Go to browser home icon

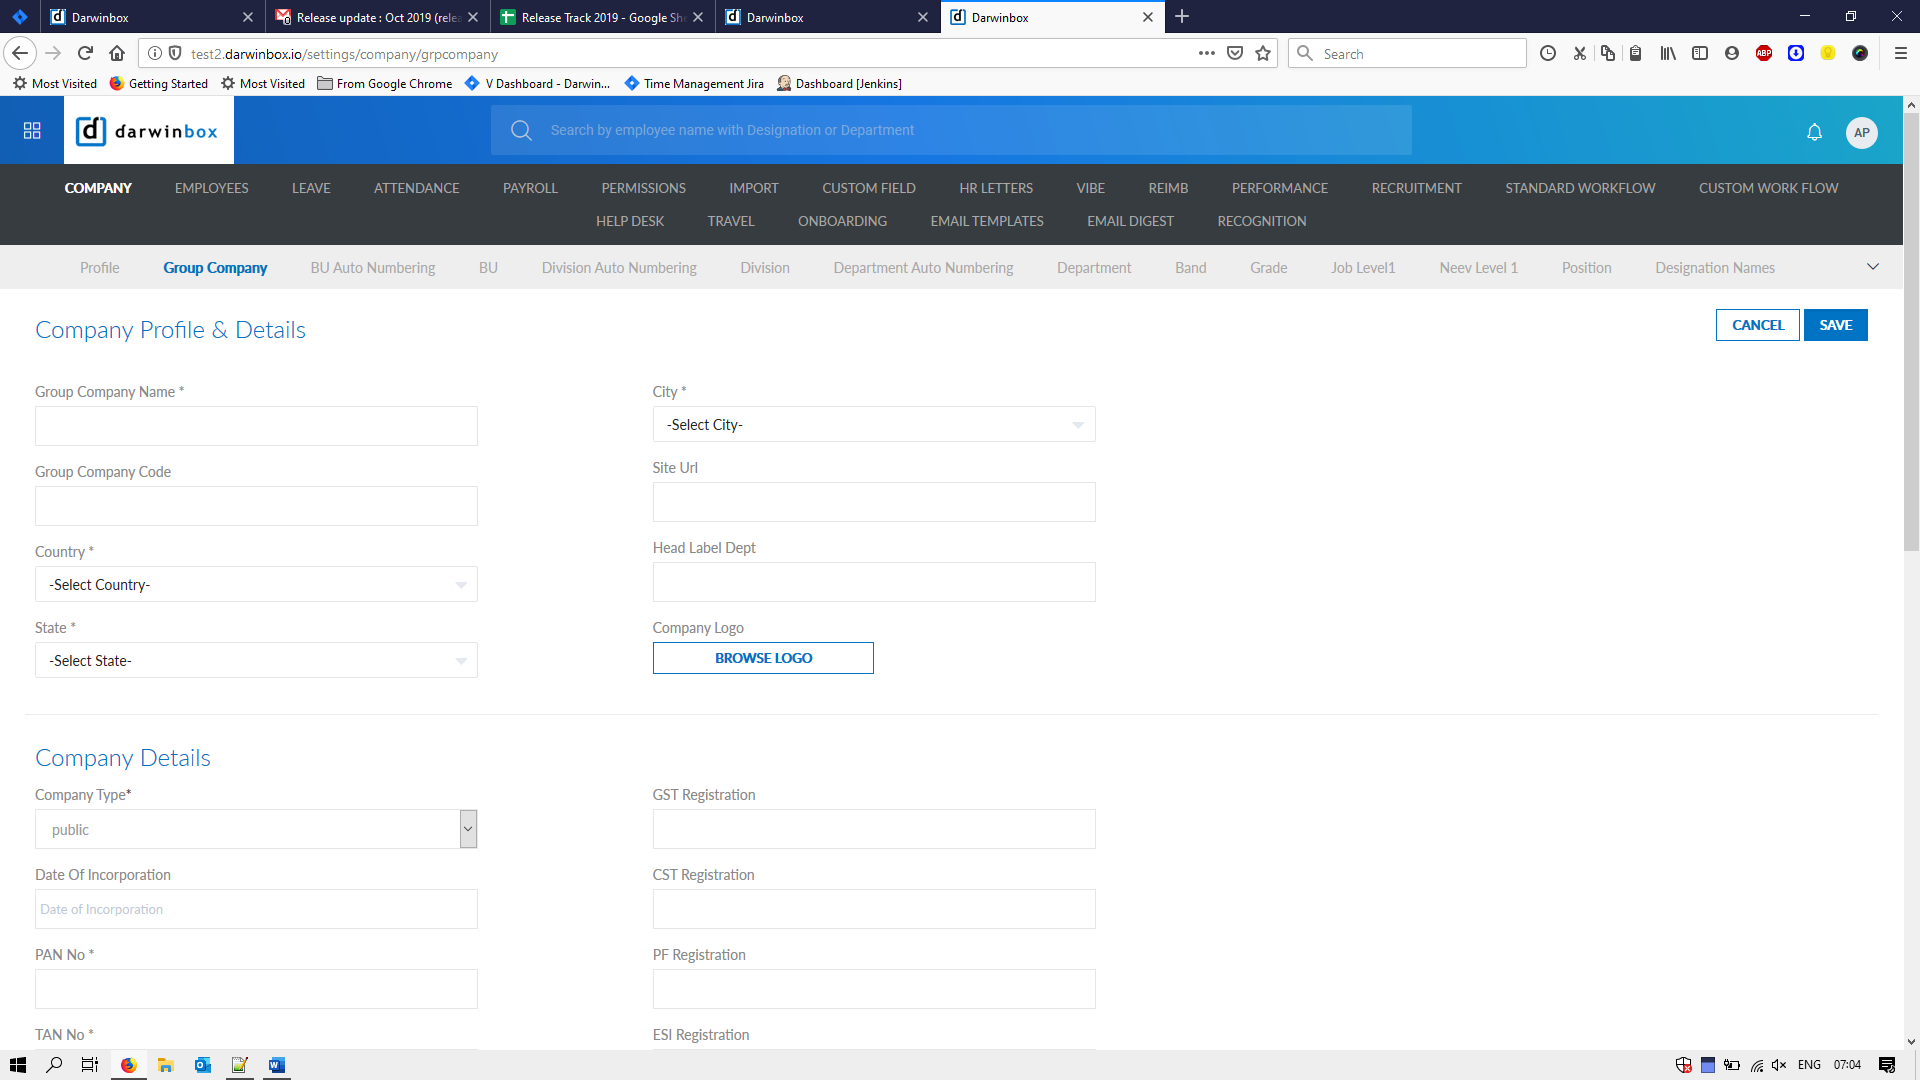pyautogui.click(x=117, y=54)
